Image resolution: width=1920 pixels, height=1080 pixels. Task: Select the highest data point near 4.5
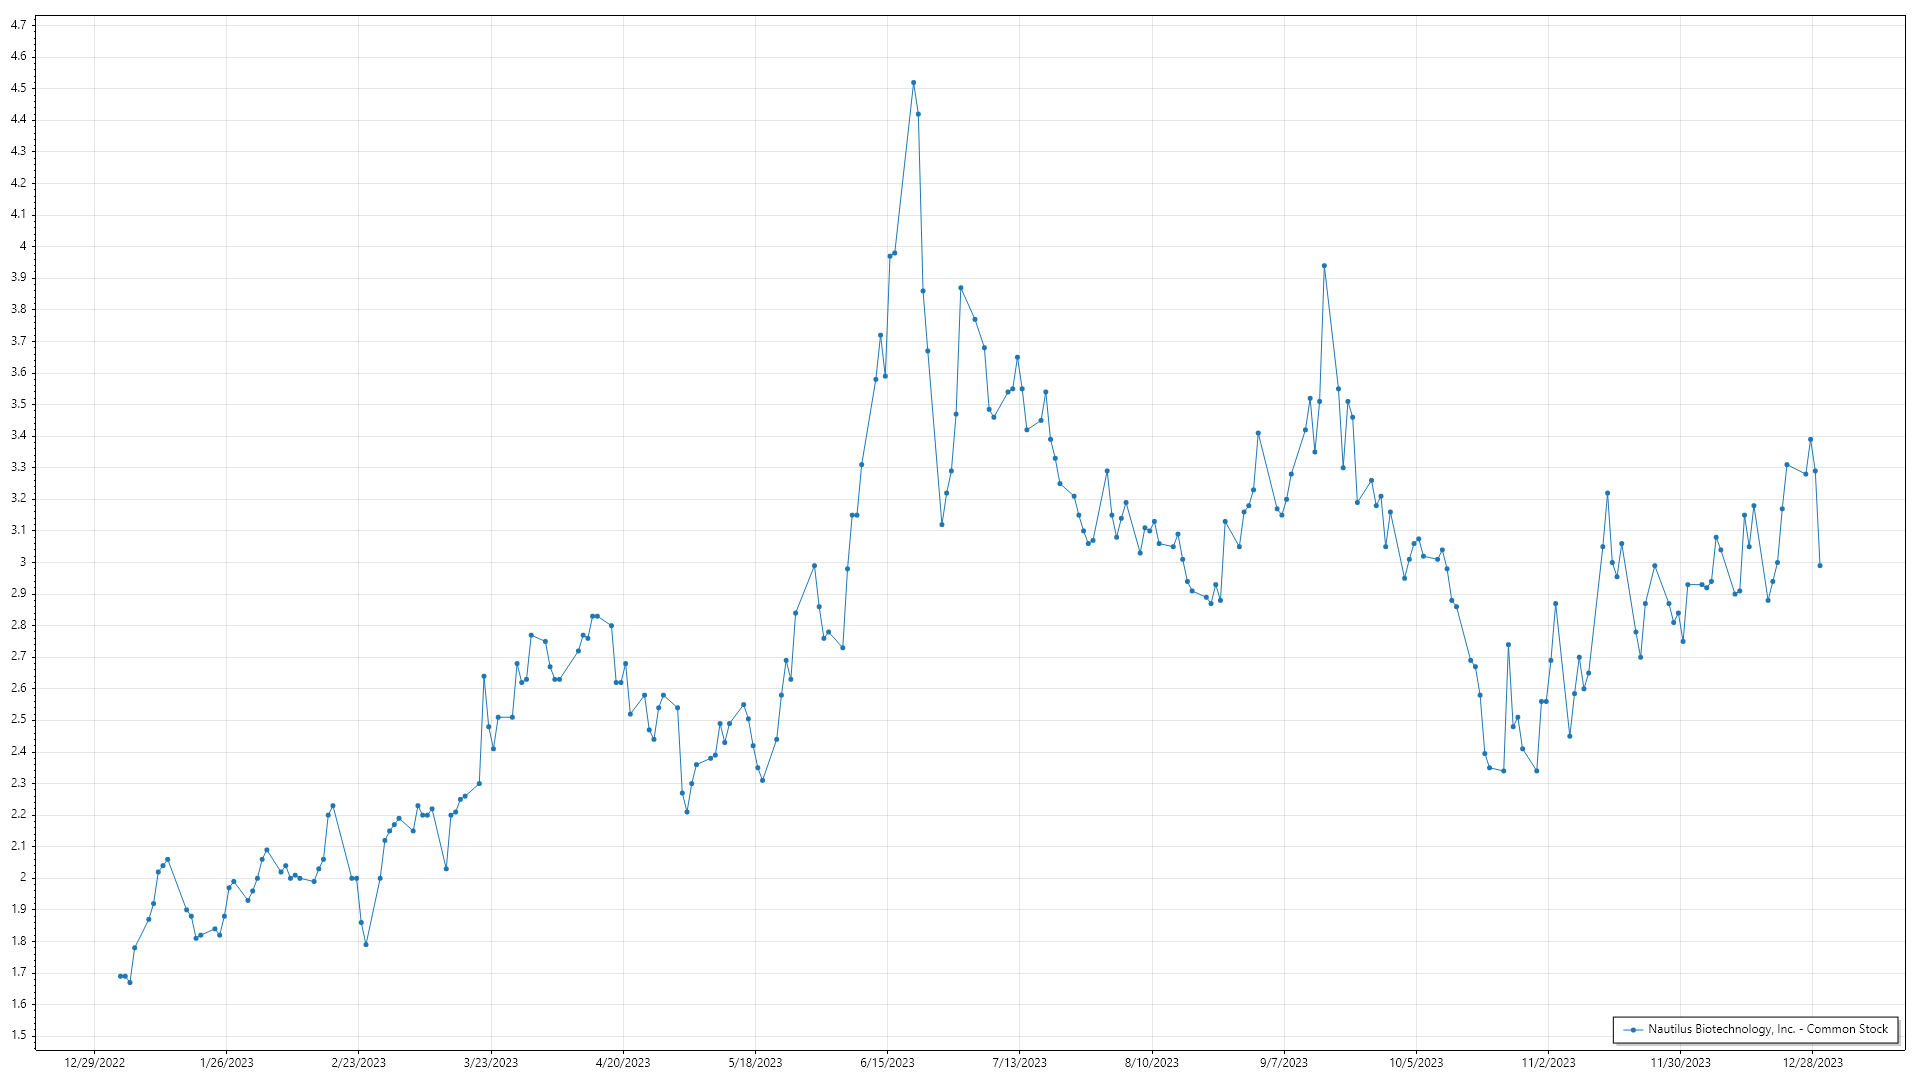tap(913, 83)
